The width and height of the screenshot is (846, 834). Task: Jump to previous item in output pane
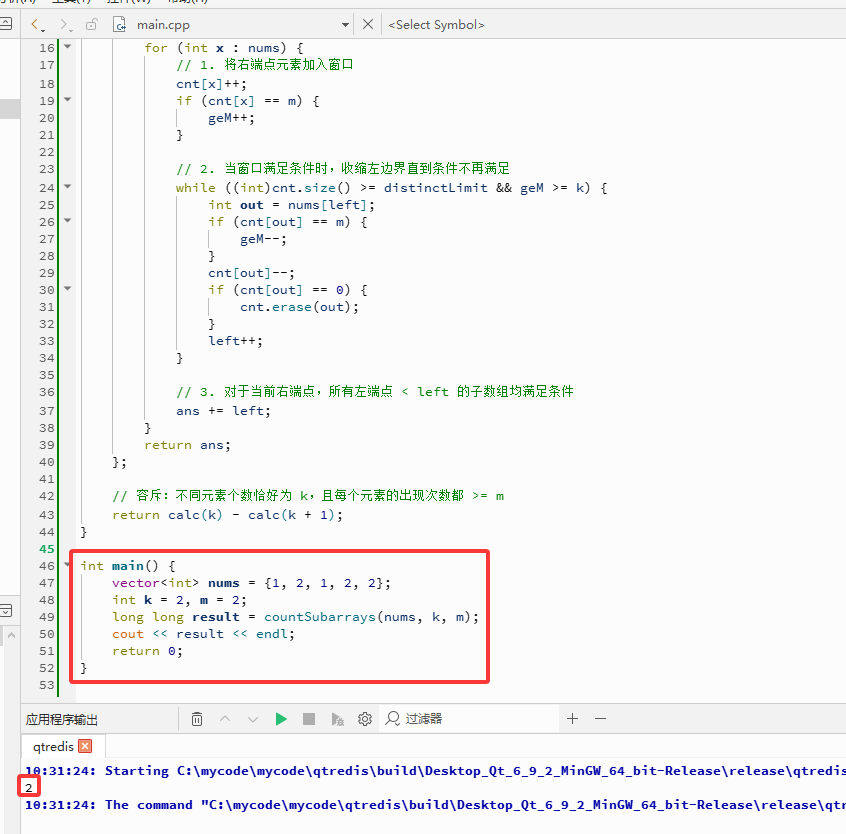(x=225, y=719)
